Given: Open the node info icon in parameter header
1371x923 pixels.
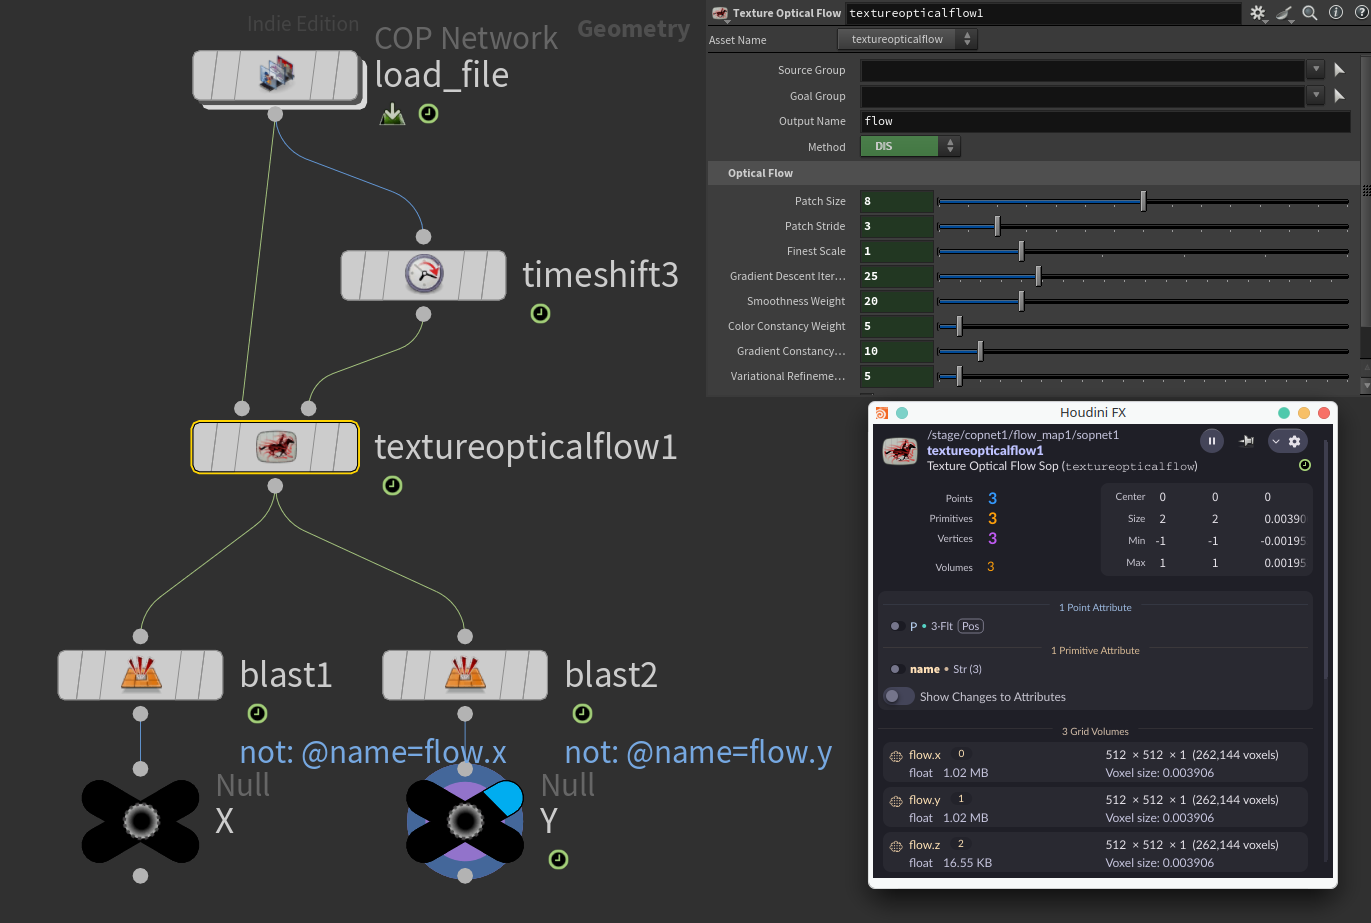Looking at the screenshot, I should (x=1335, y=13).
